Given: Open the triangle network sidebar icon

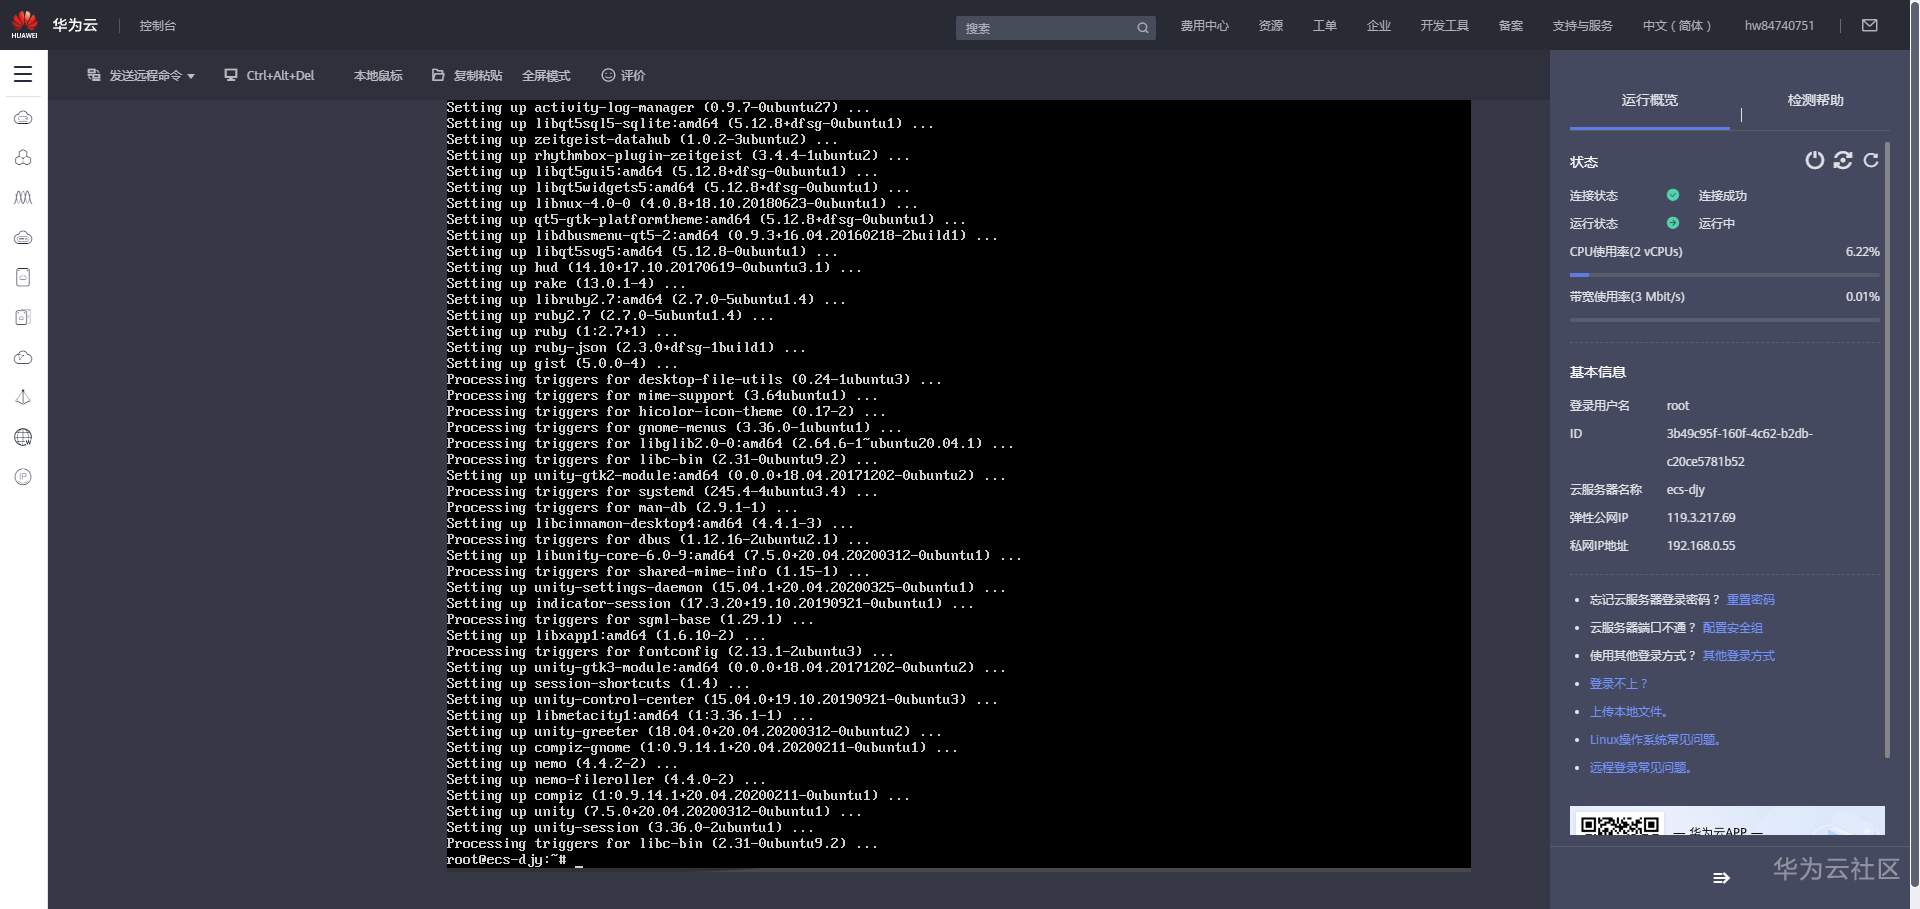Looking at the screenshot, I should (x=23, y=397).
